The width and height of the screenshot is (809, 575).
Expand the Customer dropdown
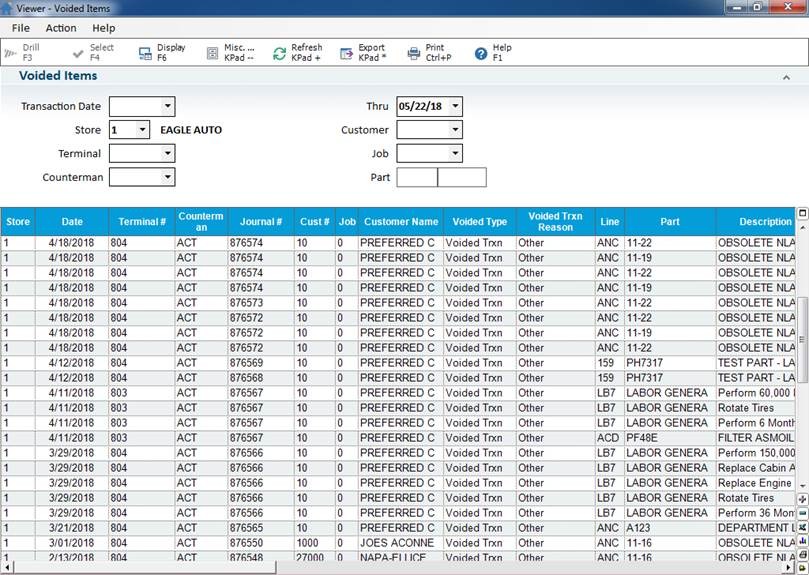pos(455,130)
